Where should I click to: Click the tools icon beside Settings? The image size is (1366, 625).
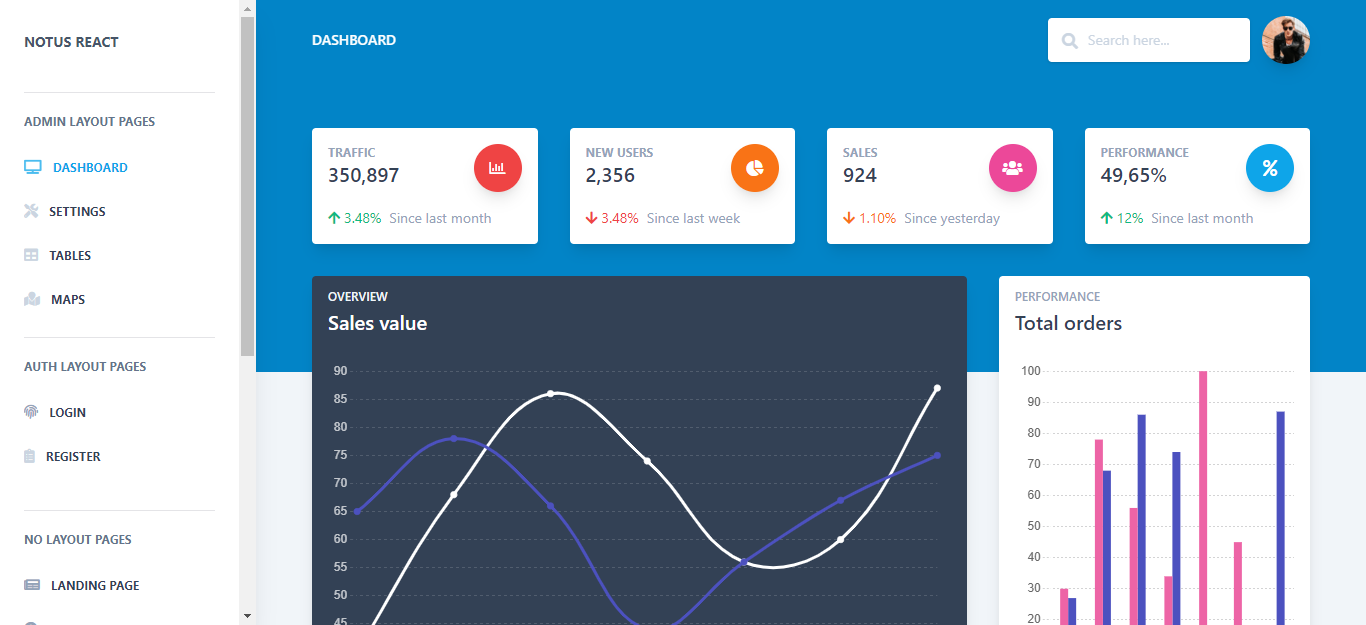tap(31, 211)
